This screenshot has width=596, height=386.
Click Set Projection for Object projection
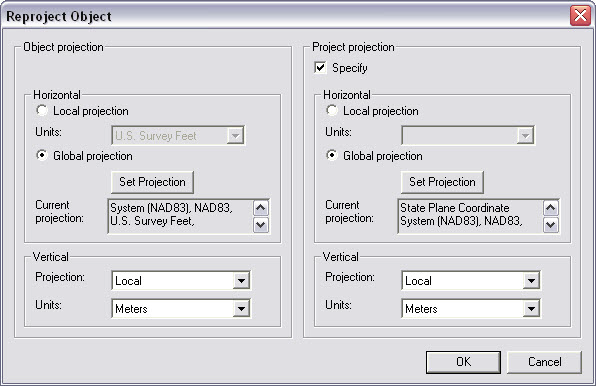tap(152, 182)
